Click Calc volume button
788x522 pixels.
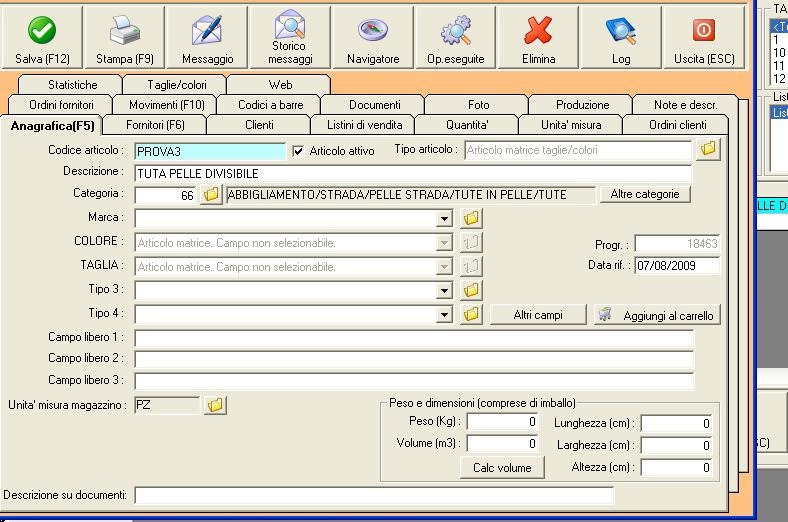(502, 468)
